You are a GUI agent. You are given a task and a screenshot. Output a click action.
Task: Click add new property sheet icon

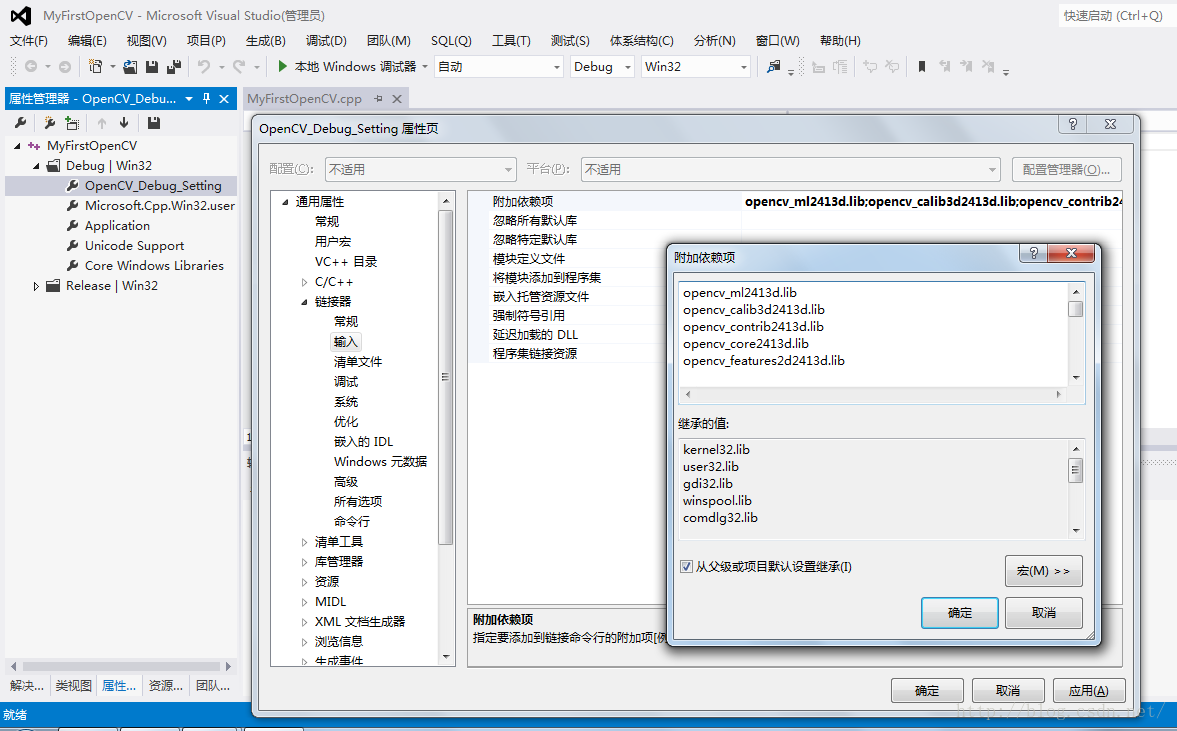50,123
